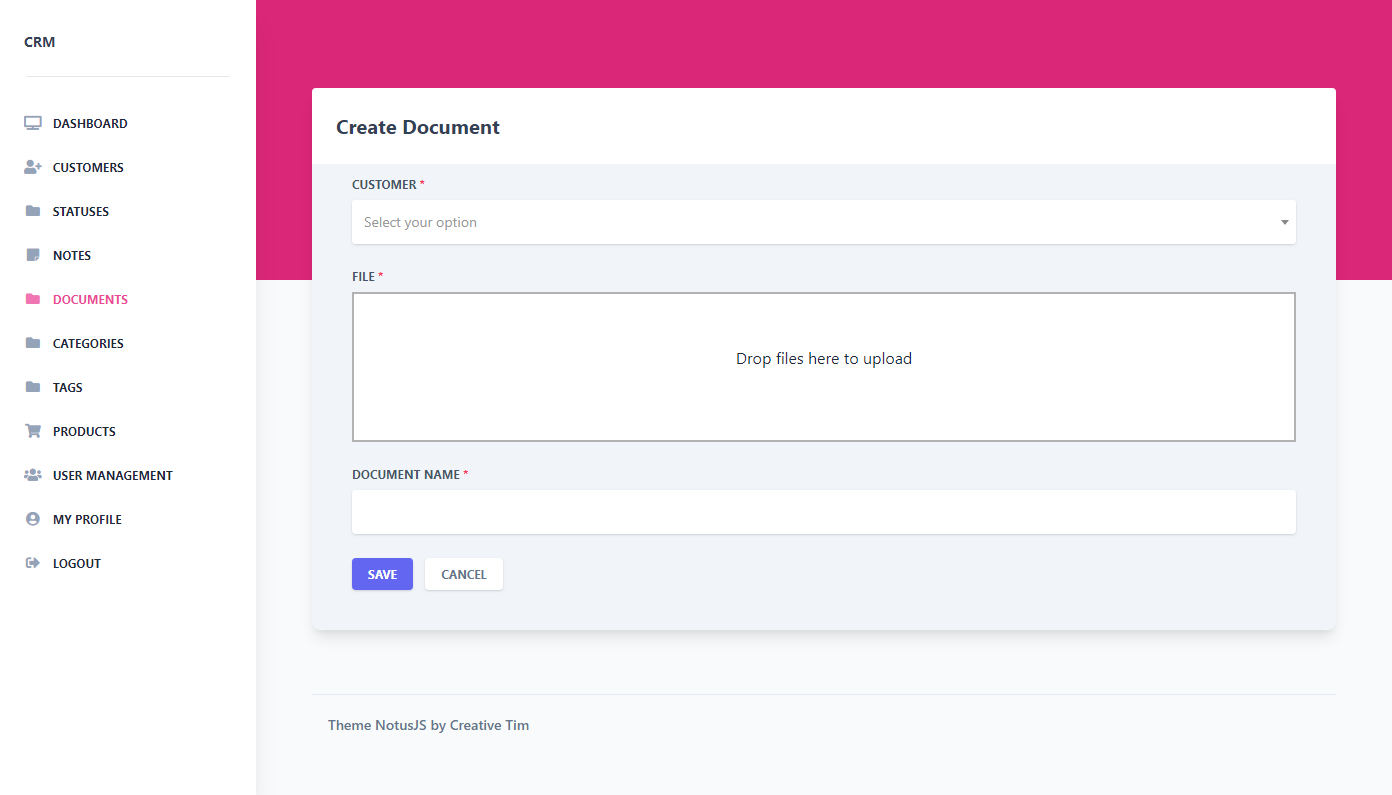The width and height of the screenshot is (1392, 795).
Task: Click the pink Documents folder icon
Action: pos(33,300)
